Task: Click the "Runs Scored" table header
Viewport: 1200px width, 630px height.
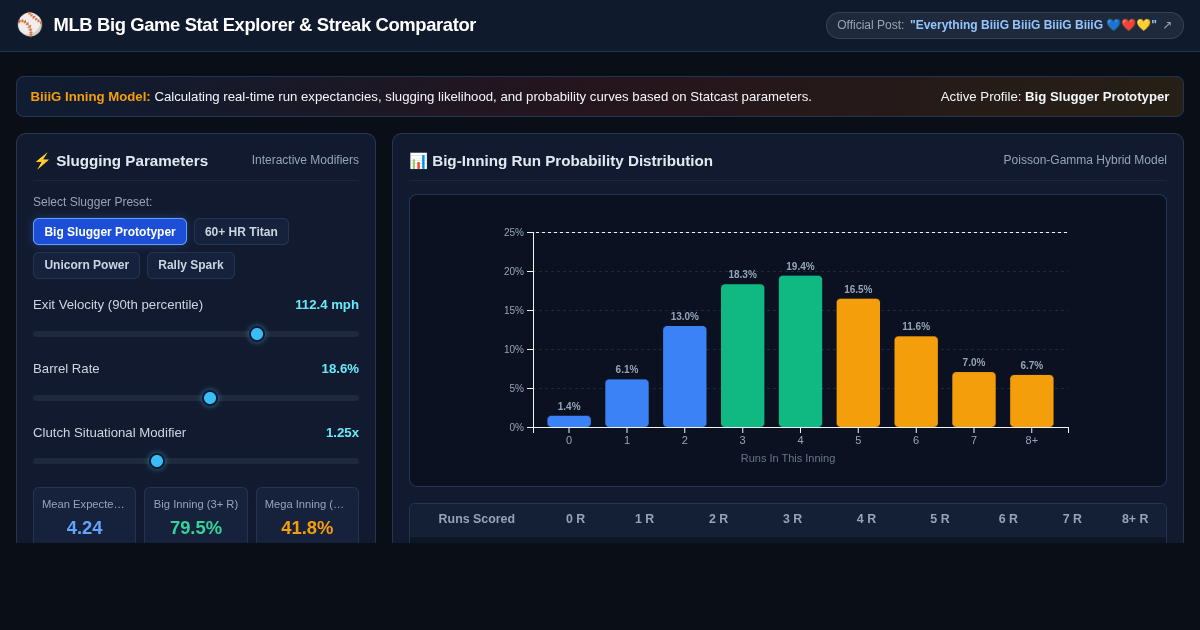Action: click(x=477, y=519)
